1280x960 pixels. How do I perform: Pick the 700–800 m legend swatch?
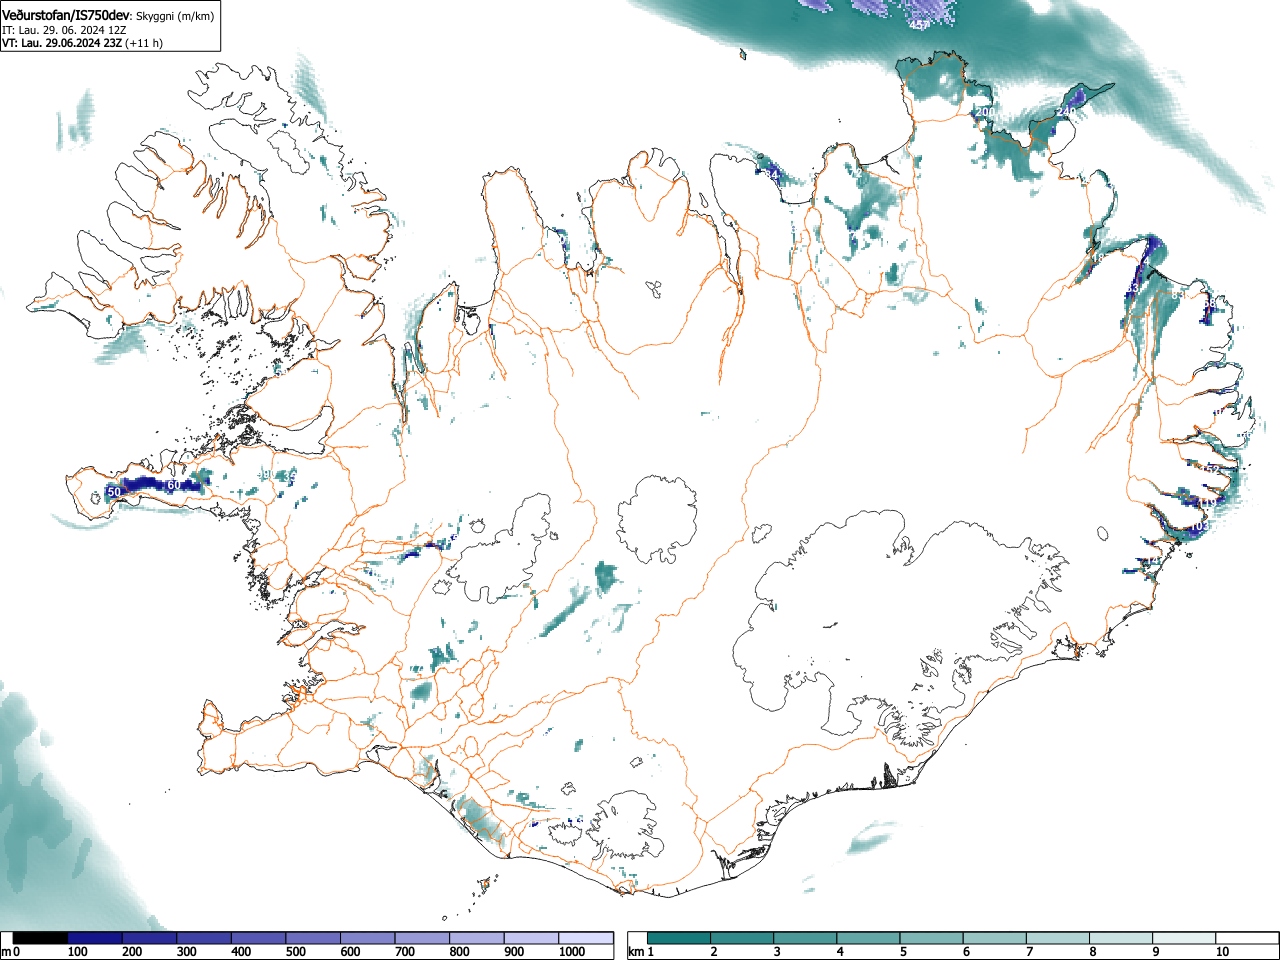pyautogui.click(x=422, y=938)
